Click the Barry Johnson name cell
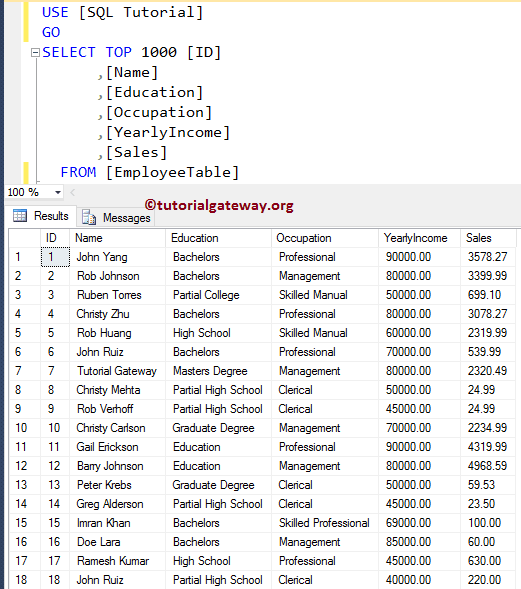The image size is (521, 589). [x=117, y=466]
